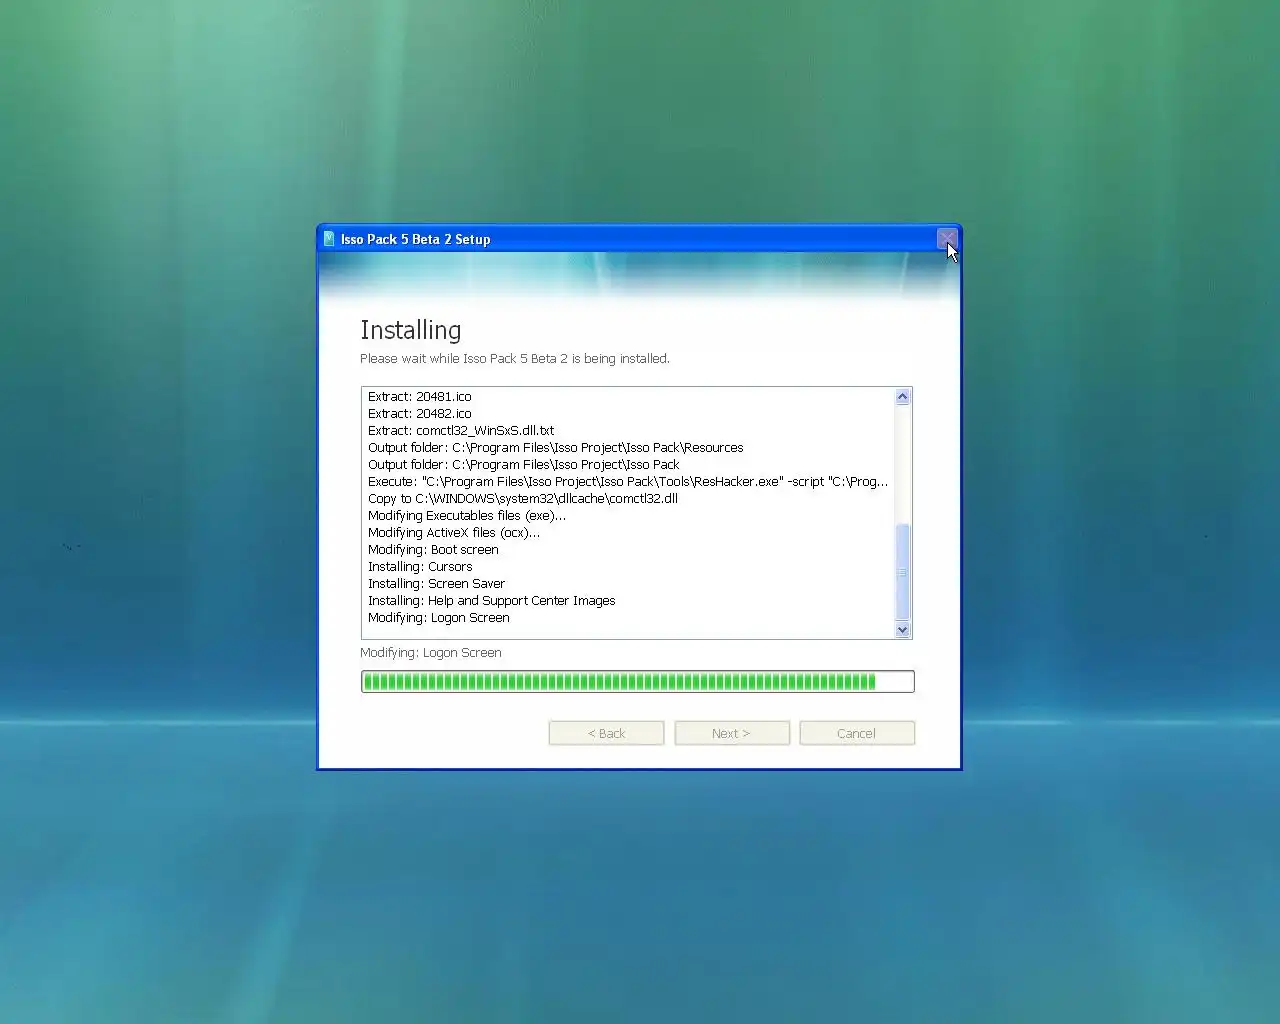Select 'Installing: Screen Saver' log line
This screenshot has height=1024, width=1280.
(437, 584)
